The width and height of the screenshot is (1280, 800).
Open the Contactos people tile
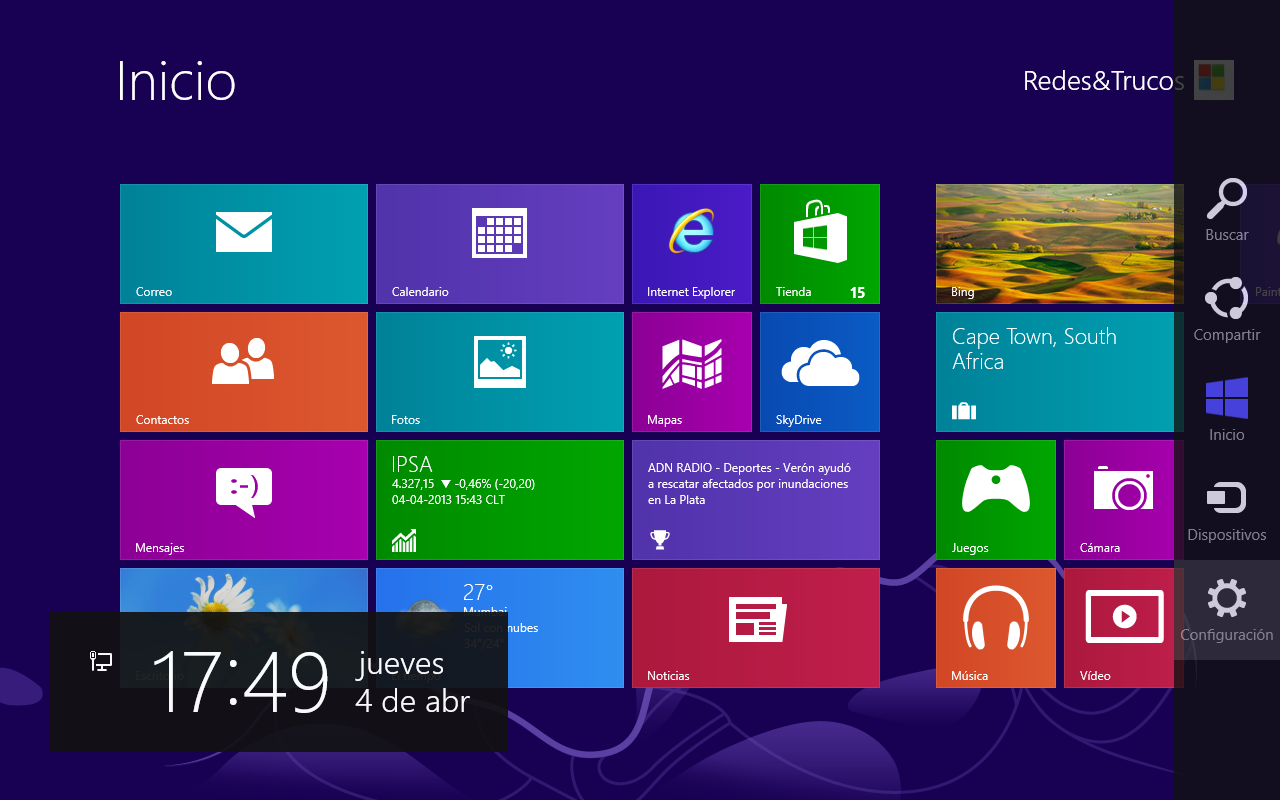click(244, 372)
